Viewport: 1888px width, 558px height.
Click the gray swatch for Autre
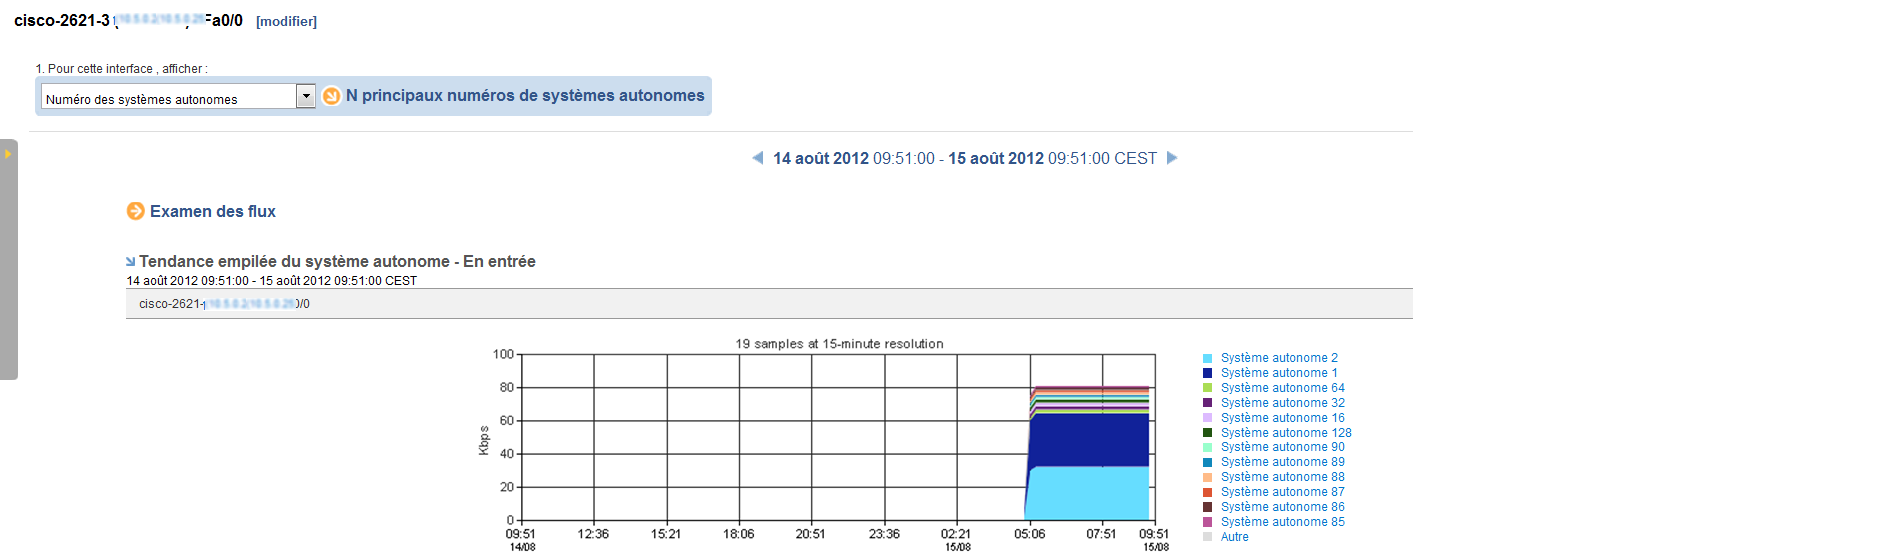pyautogui.click(x=1208, y=537)
